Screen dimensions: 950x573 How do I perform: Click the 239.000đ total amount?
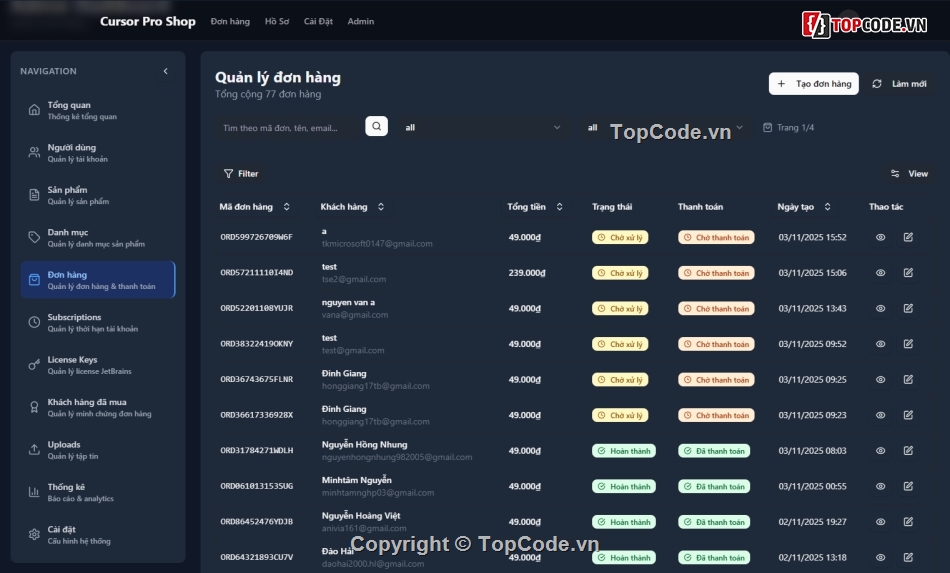(526, 273)
